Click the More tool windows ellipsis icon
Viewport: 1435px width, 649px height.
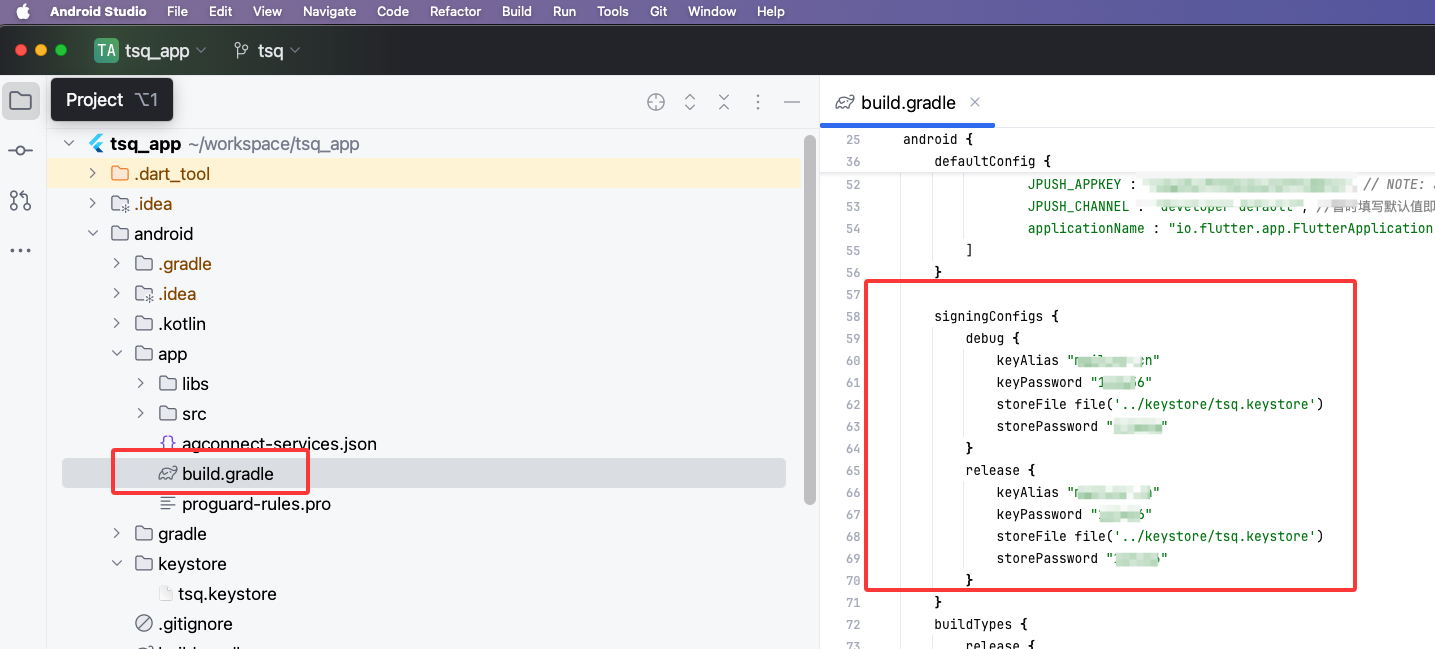click(x=21, y=251)
